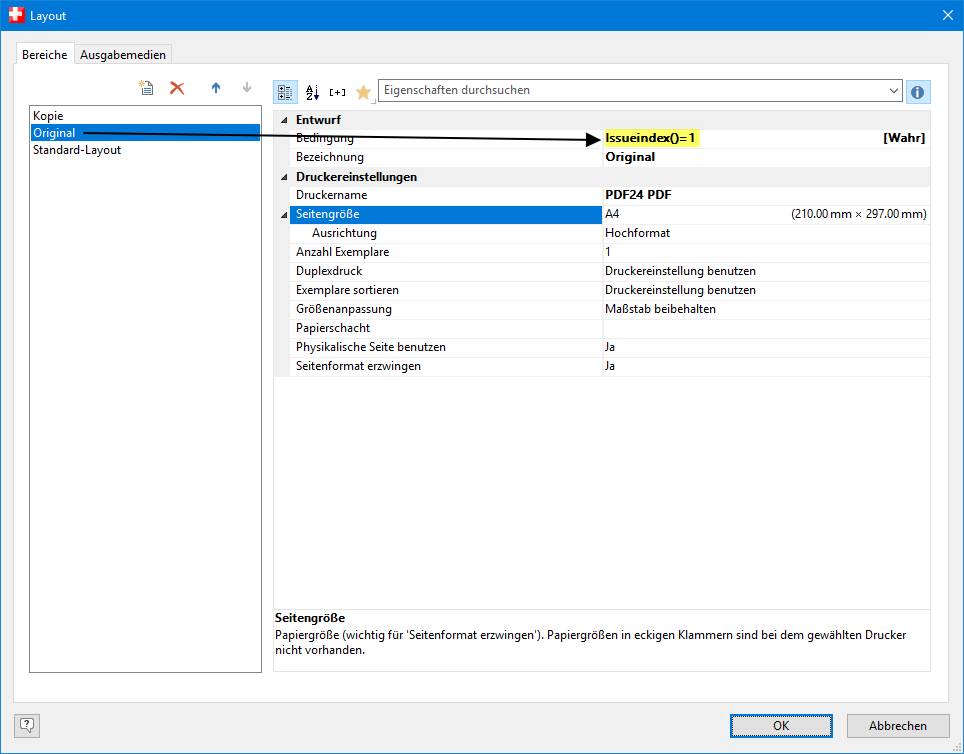964x754 pixels.
Task: Change Seitengröße value A4
Action: (x=766, y=214)
